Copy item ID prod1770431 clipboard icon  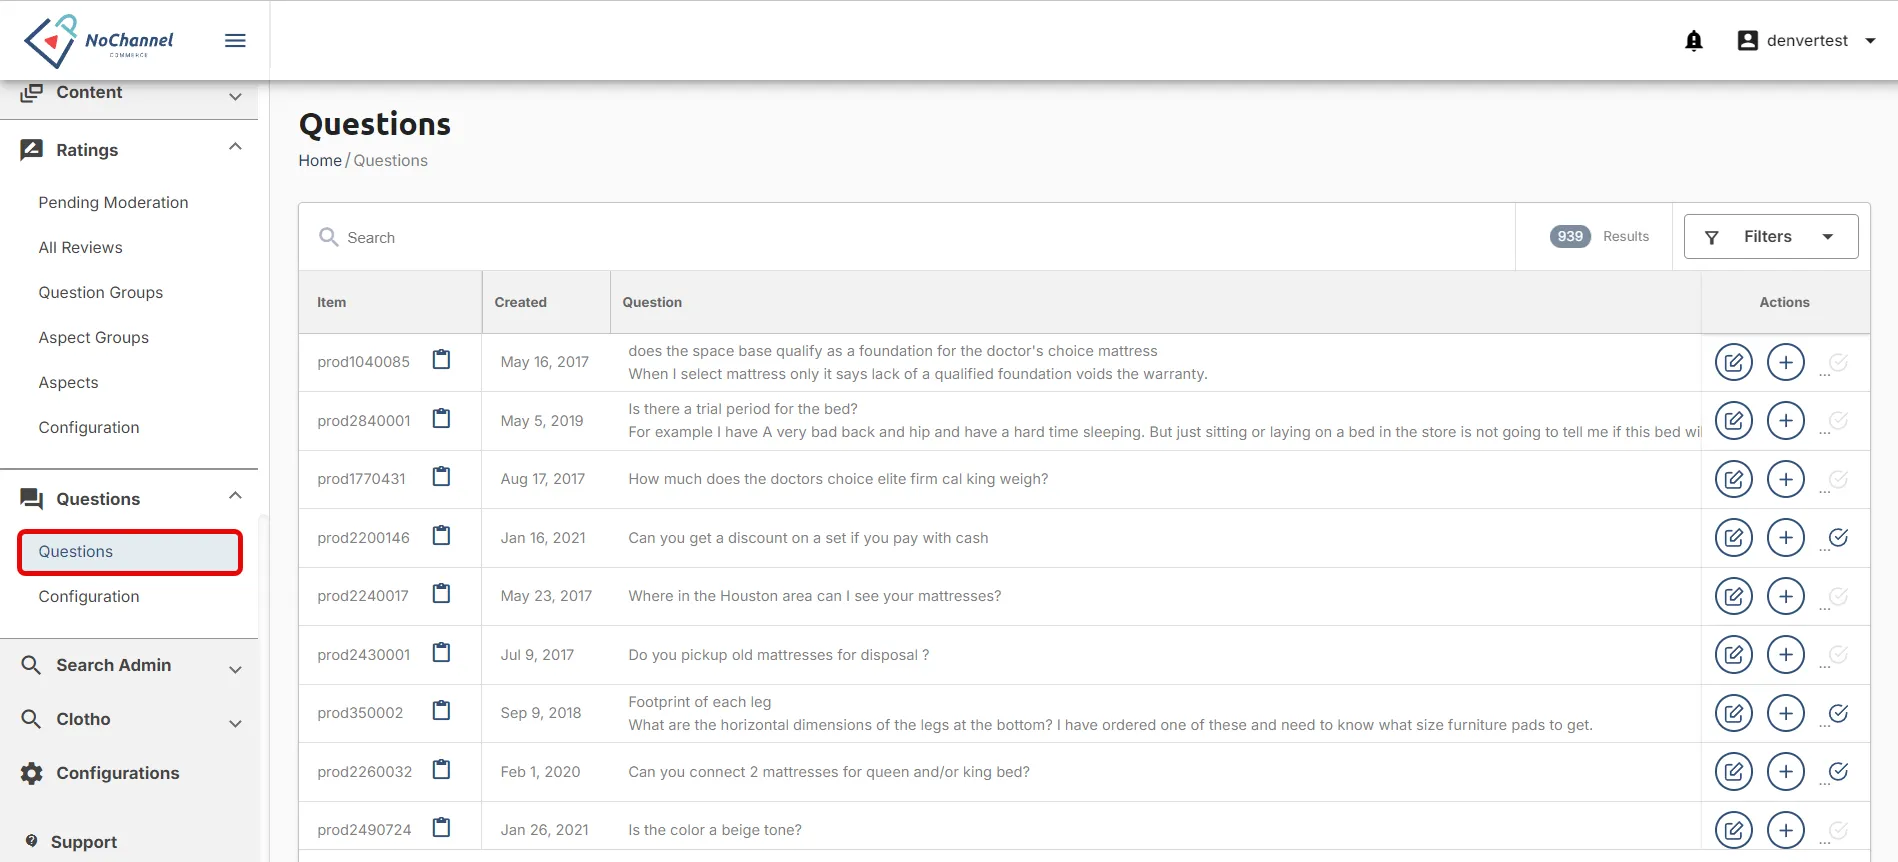(x=441, y=477)
